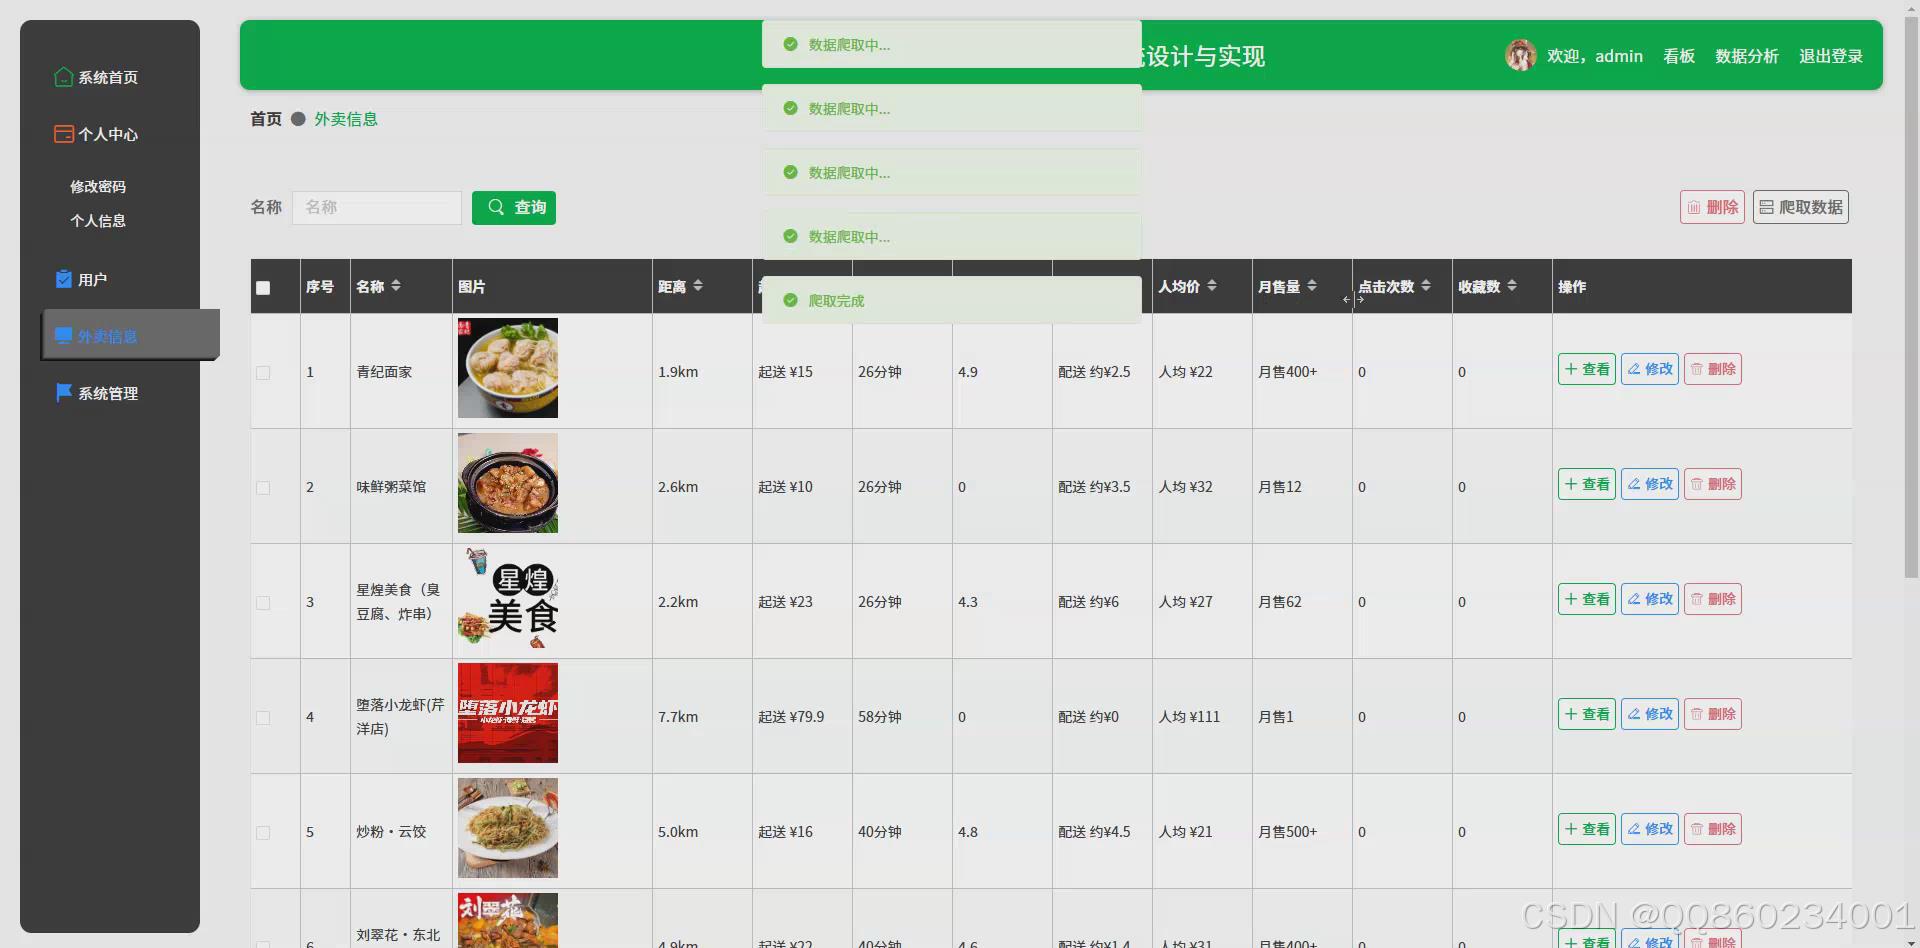This screenshot has width=1920, height=948.
Task: Click the success check icon in 爬取完成 notification
Action: pos(790,300)
